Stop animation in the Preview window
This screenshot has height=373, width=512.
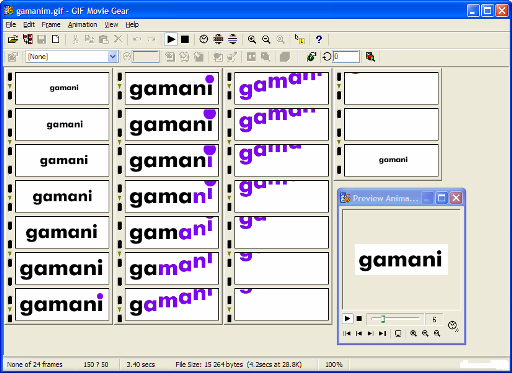tap(359, 319)
